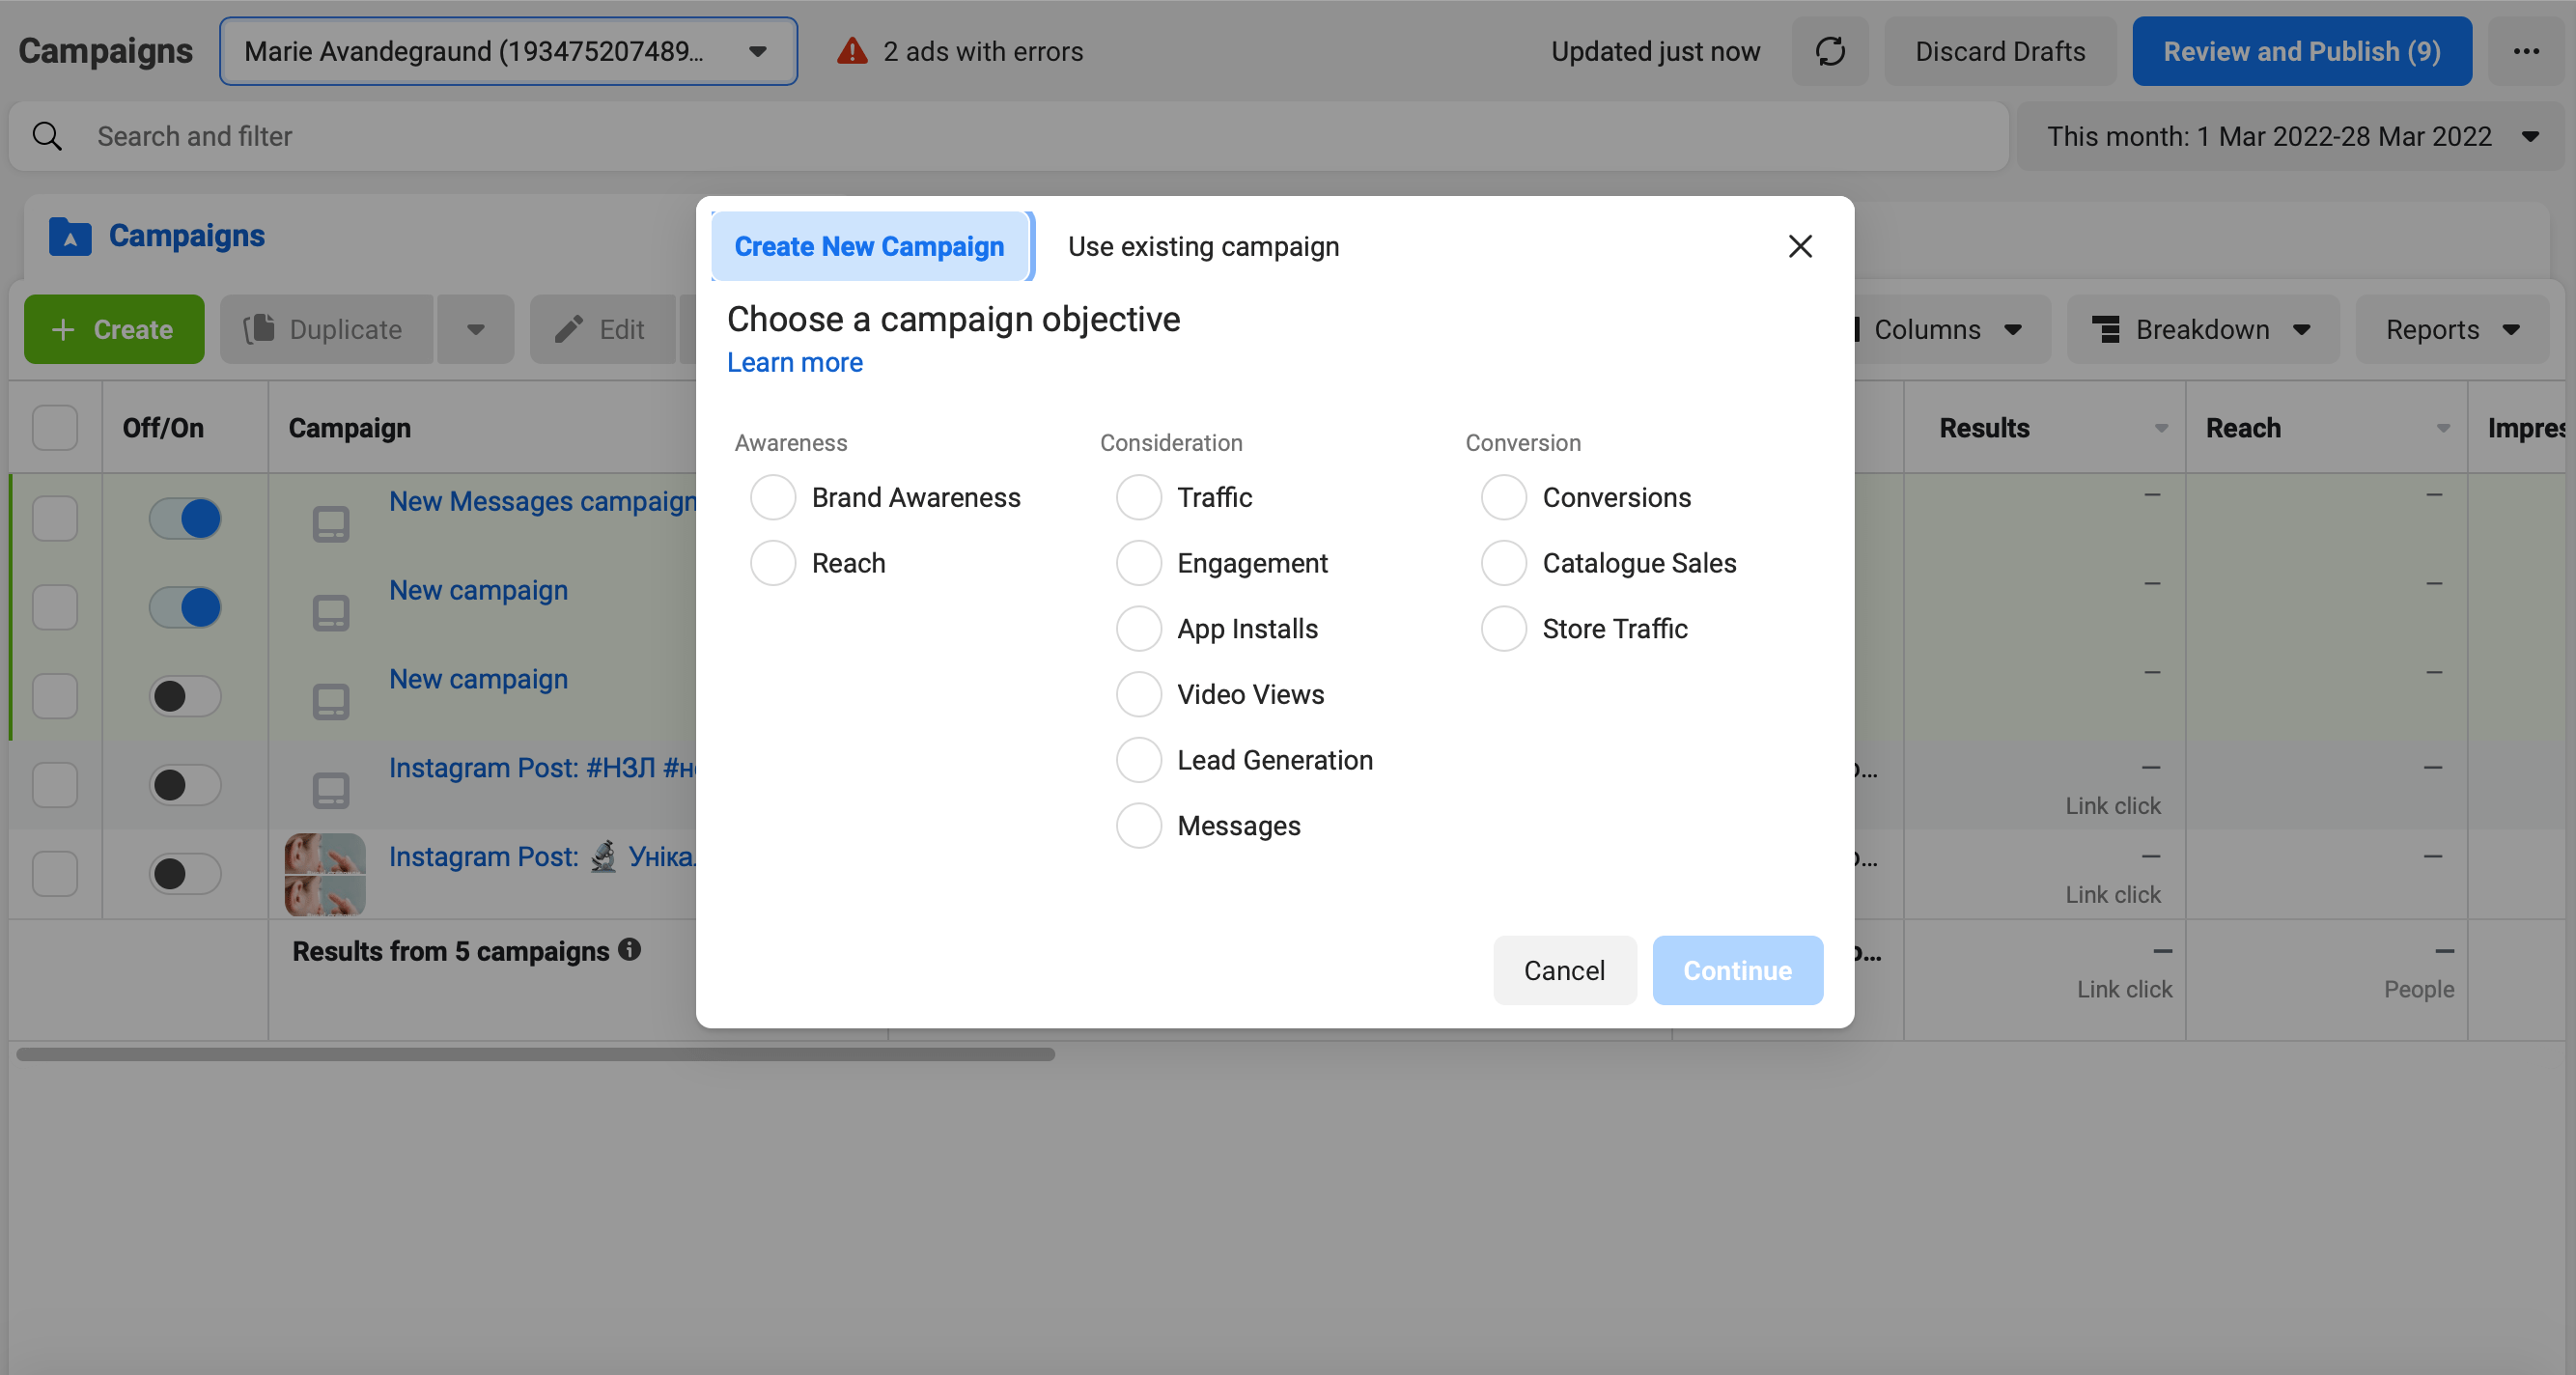Click the 2 ads with errors text

(983, 51)
